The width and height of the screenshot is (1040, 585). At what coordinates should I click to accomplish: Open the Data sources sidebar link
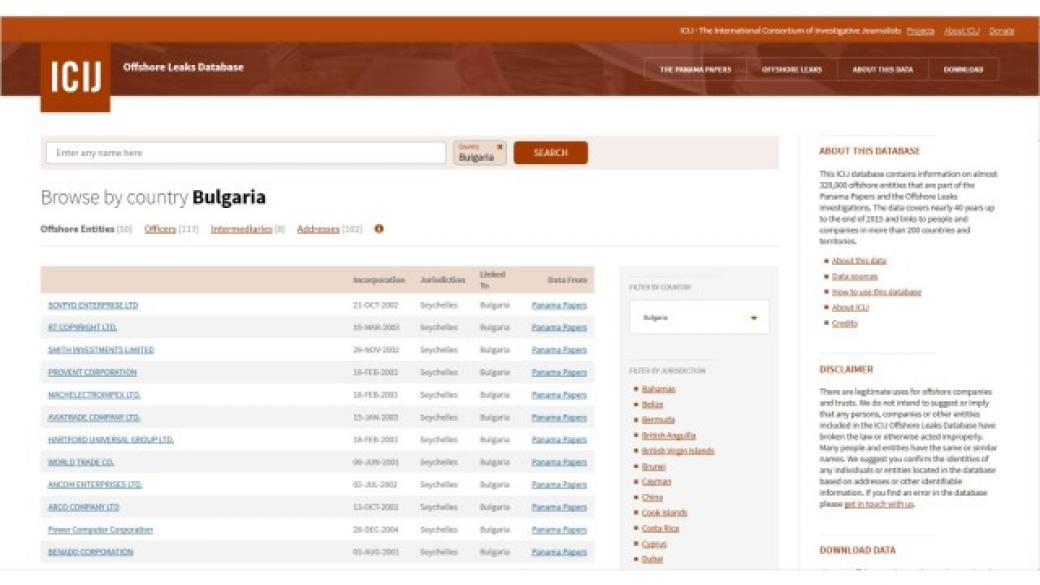coord(854,277)
